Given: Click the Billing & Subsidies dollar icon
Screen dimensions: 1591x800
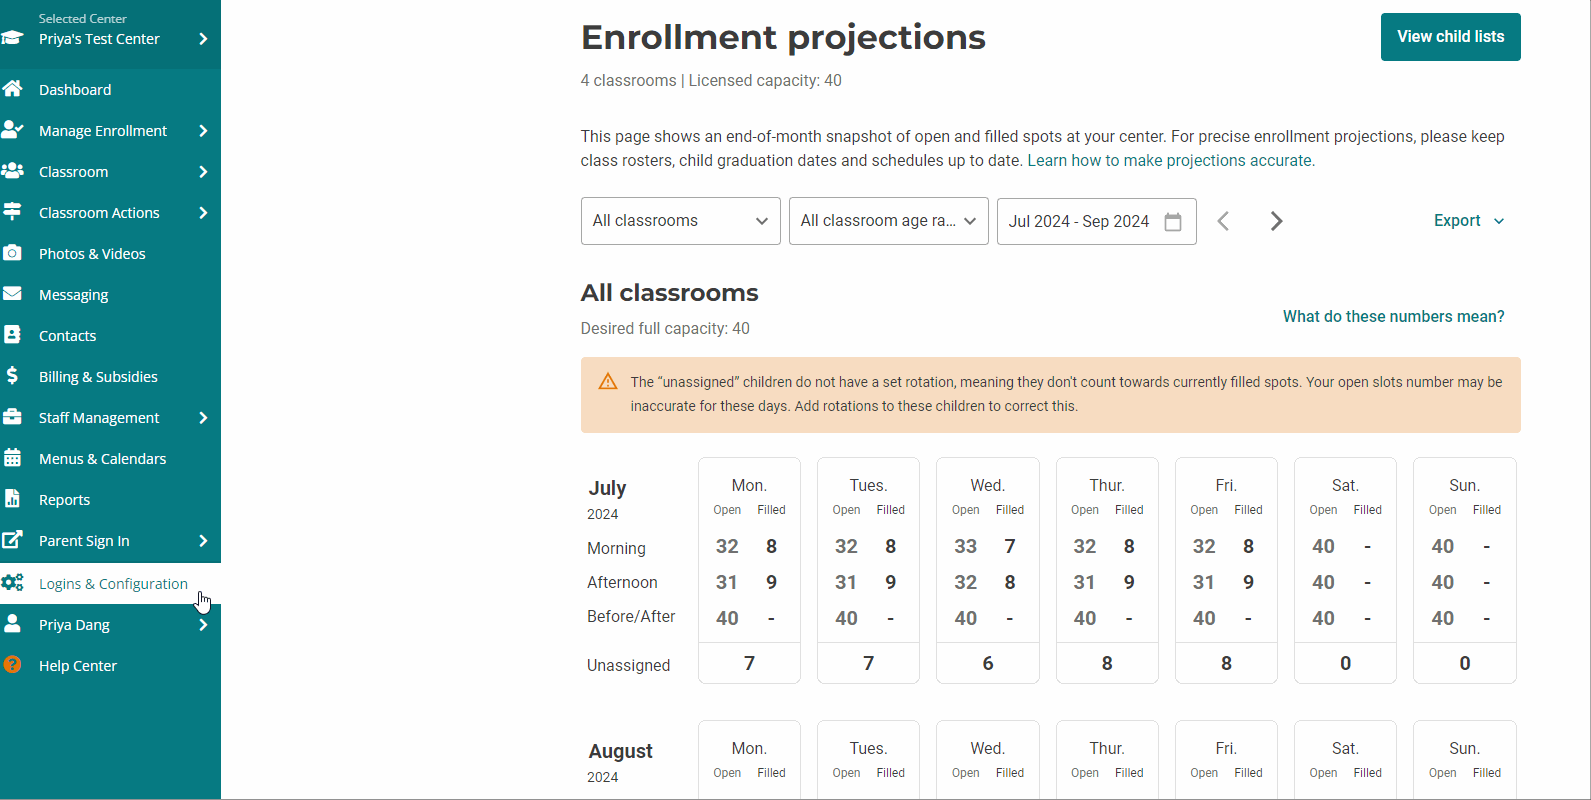Looking at the screenshot, I should click(12, 376).
